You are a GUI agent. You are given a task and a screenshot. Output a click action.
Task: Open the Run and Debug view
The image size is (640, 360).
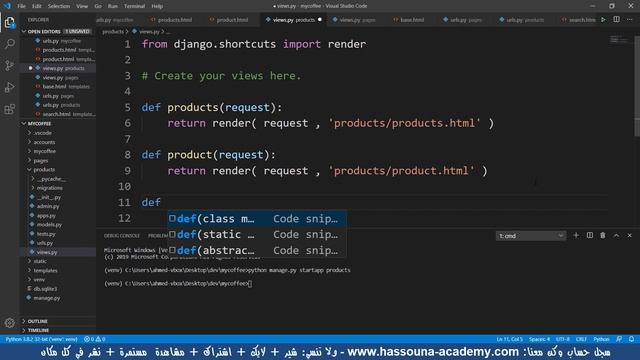(x=9, y=87)
